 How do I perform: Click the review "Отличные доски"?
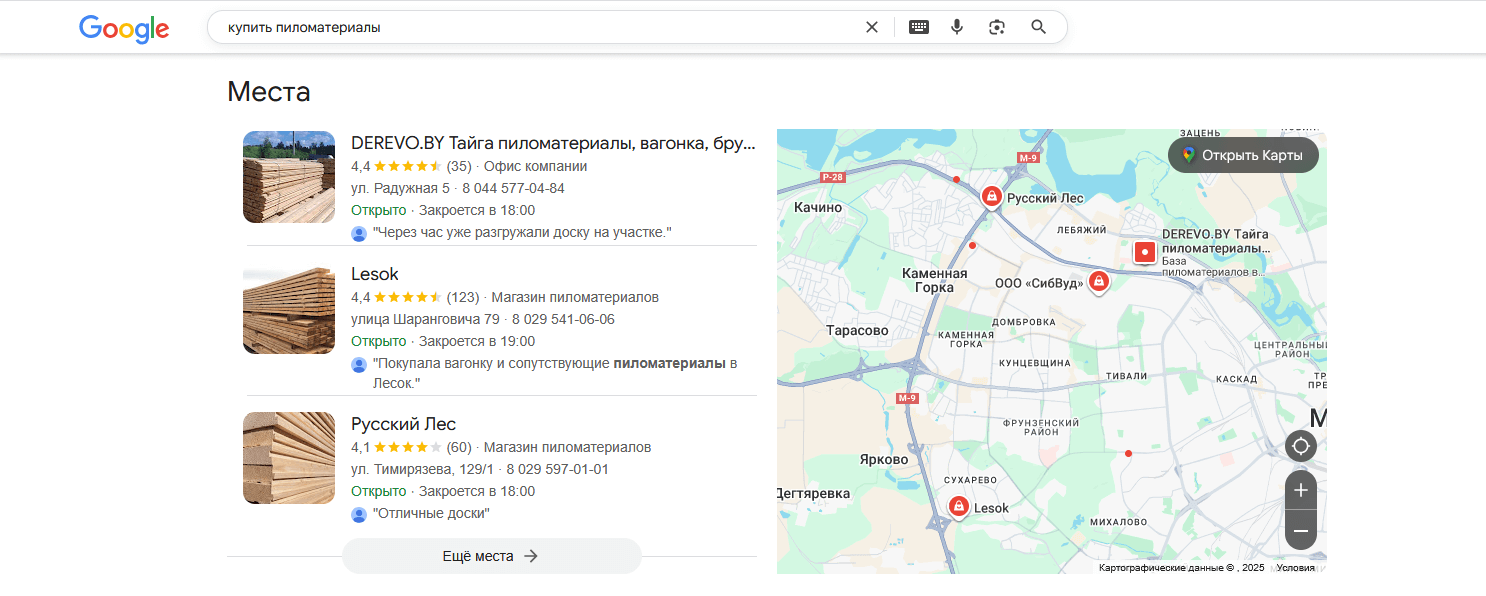point(431,513)
